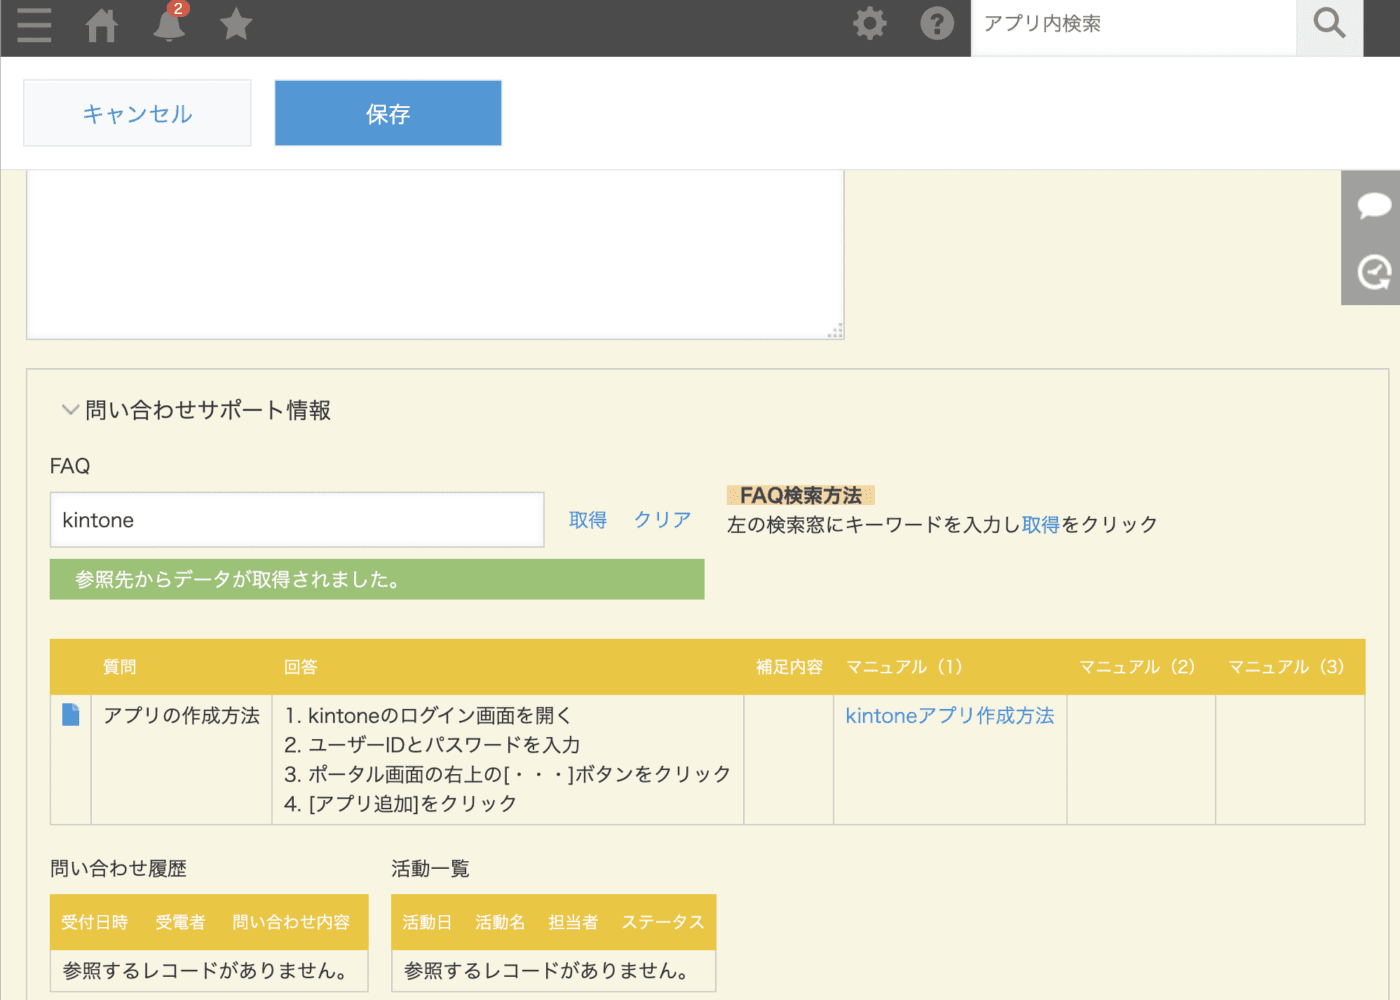Click the FAQ検索方法 heading label
The width and height of the screenshot is (1400, 1000).
(x=801, y=495)
